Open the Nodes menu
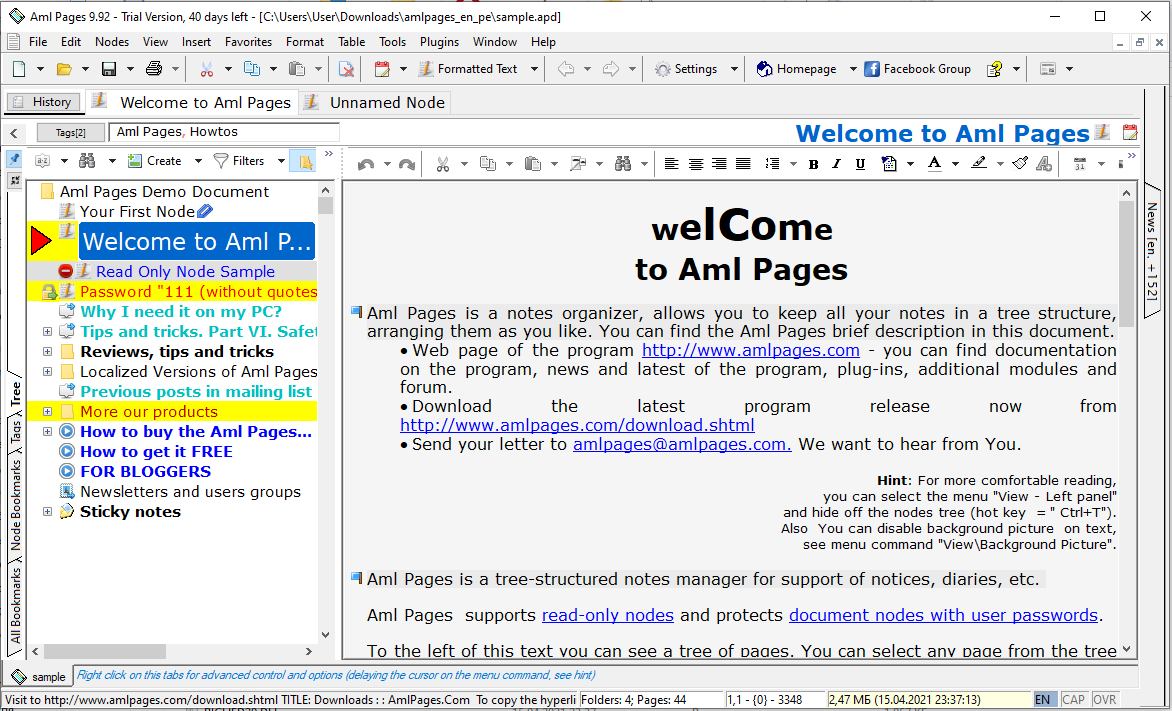 pos(112,42)
